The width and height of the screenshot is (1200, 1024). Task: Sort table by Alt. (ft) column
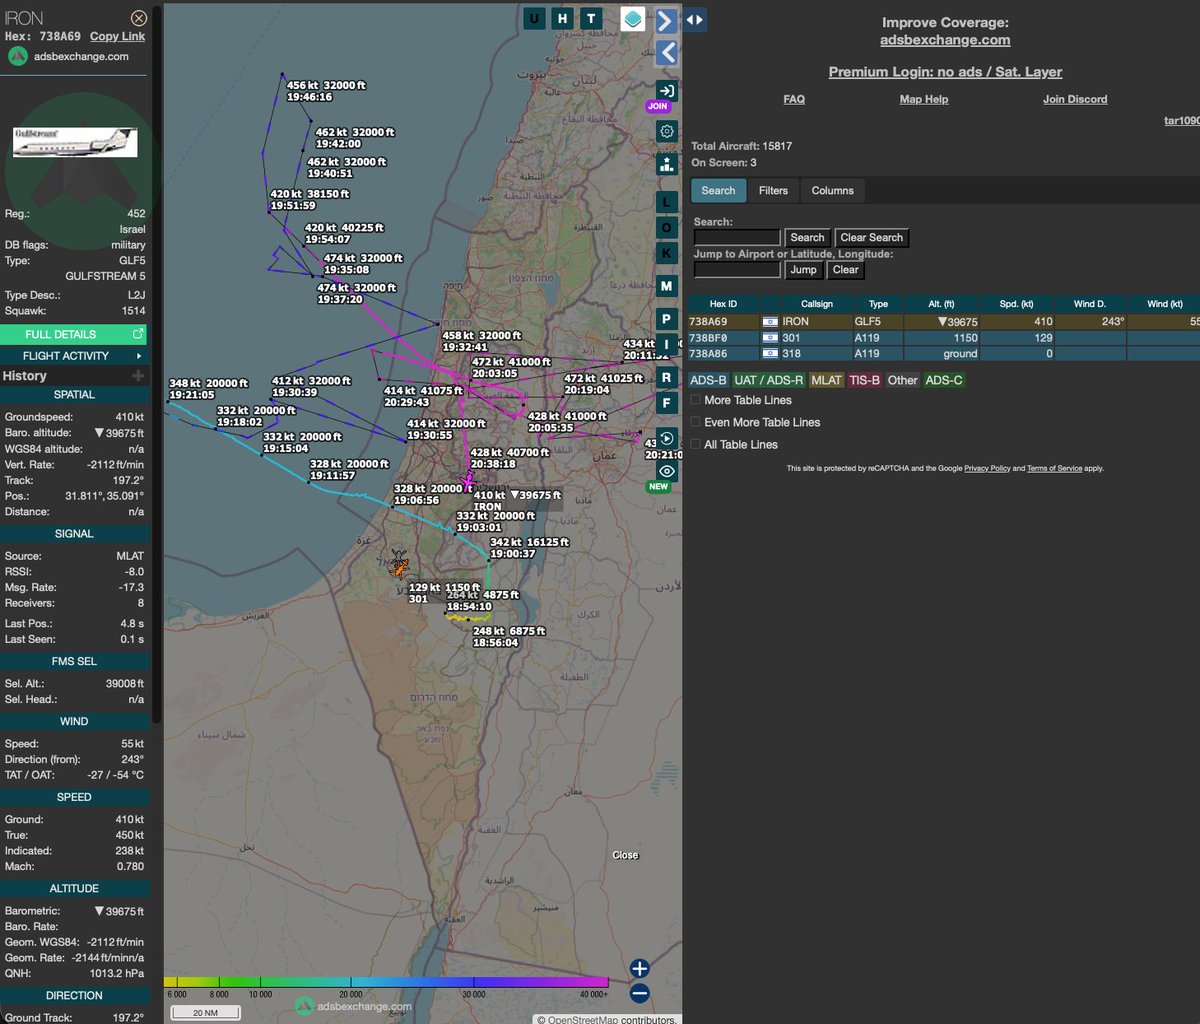point(942,304)
